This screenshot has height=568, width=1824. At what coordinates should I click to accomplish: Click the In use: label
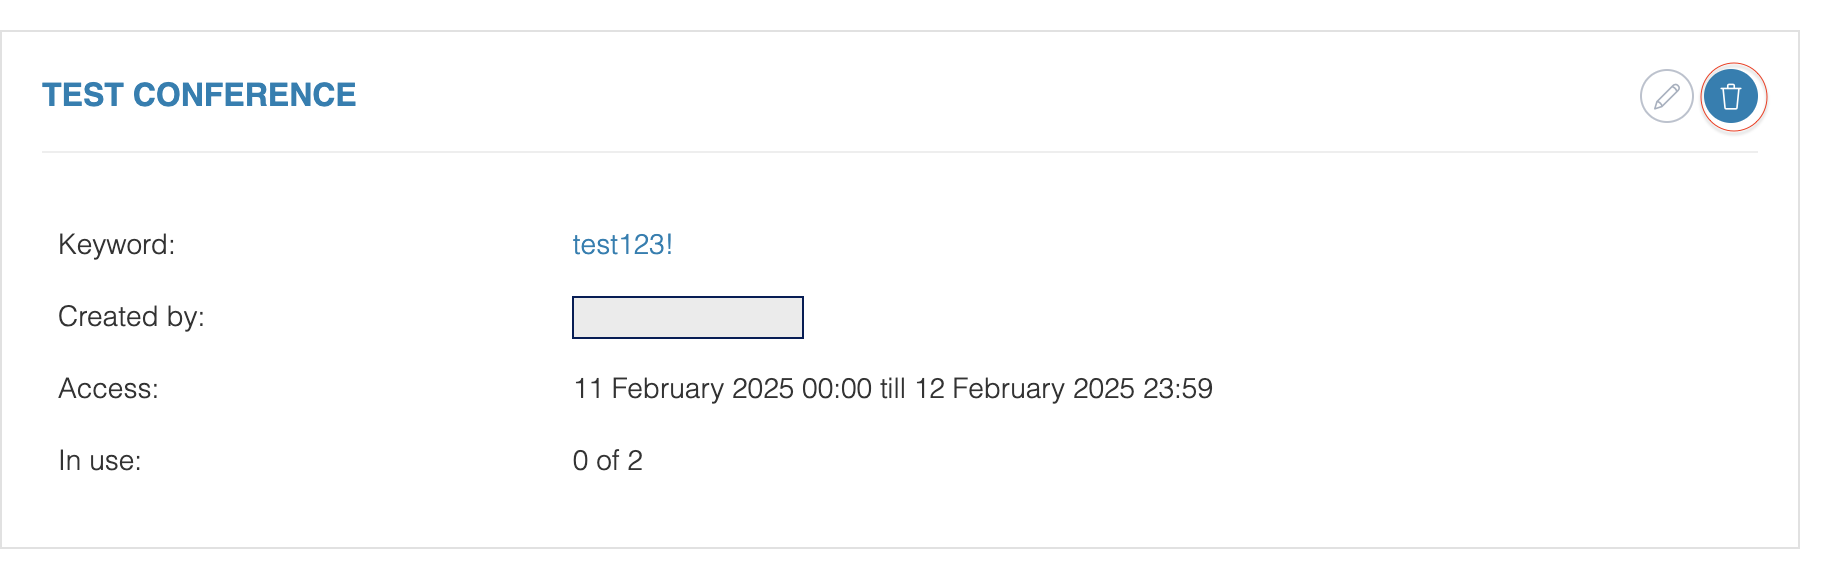click(100, 461)
